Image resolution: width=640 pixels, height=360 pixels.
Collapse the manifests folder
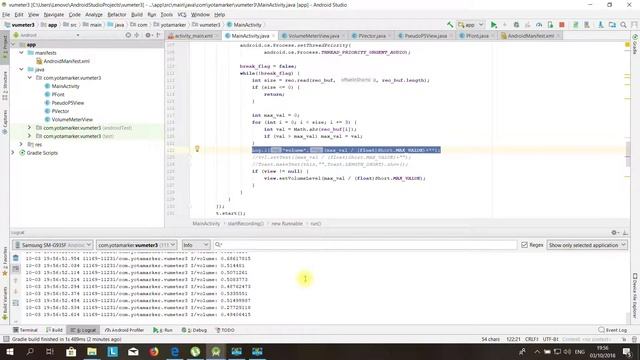coord(21,53)
